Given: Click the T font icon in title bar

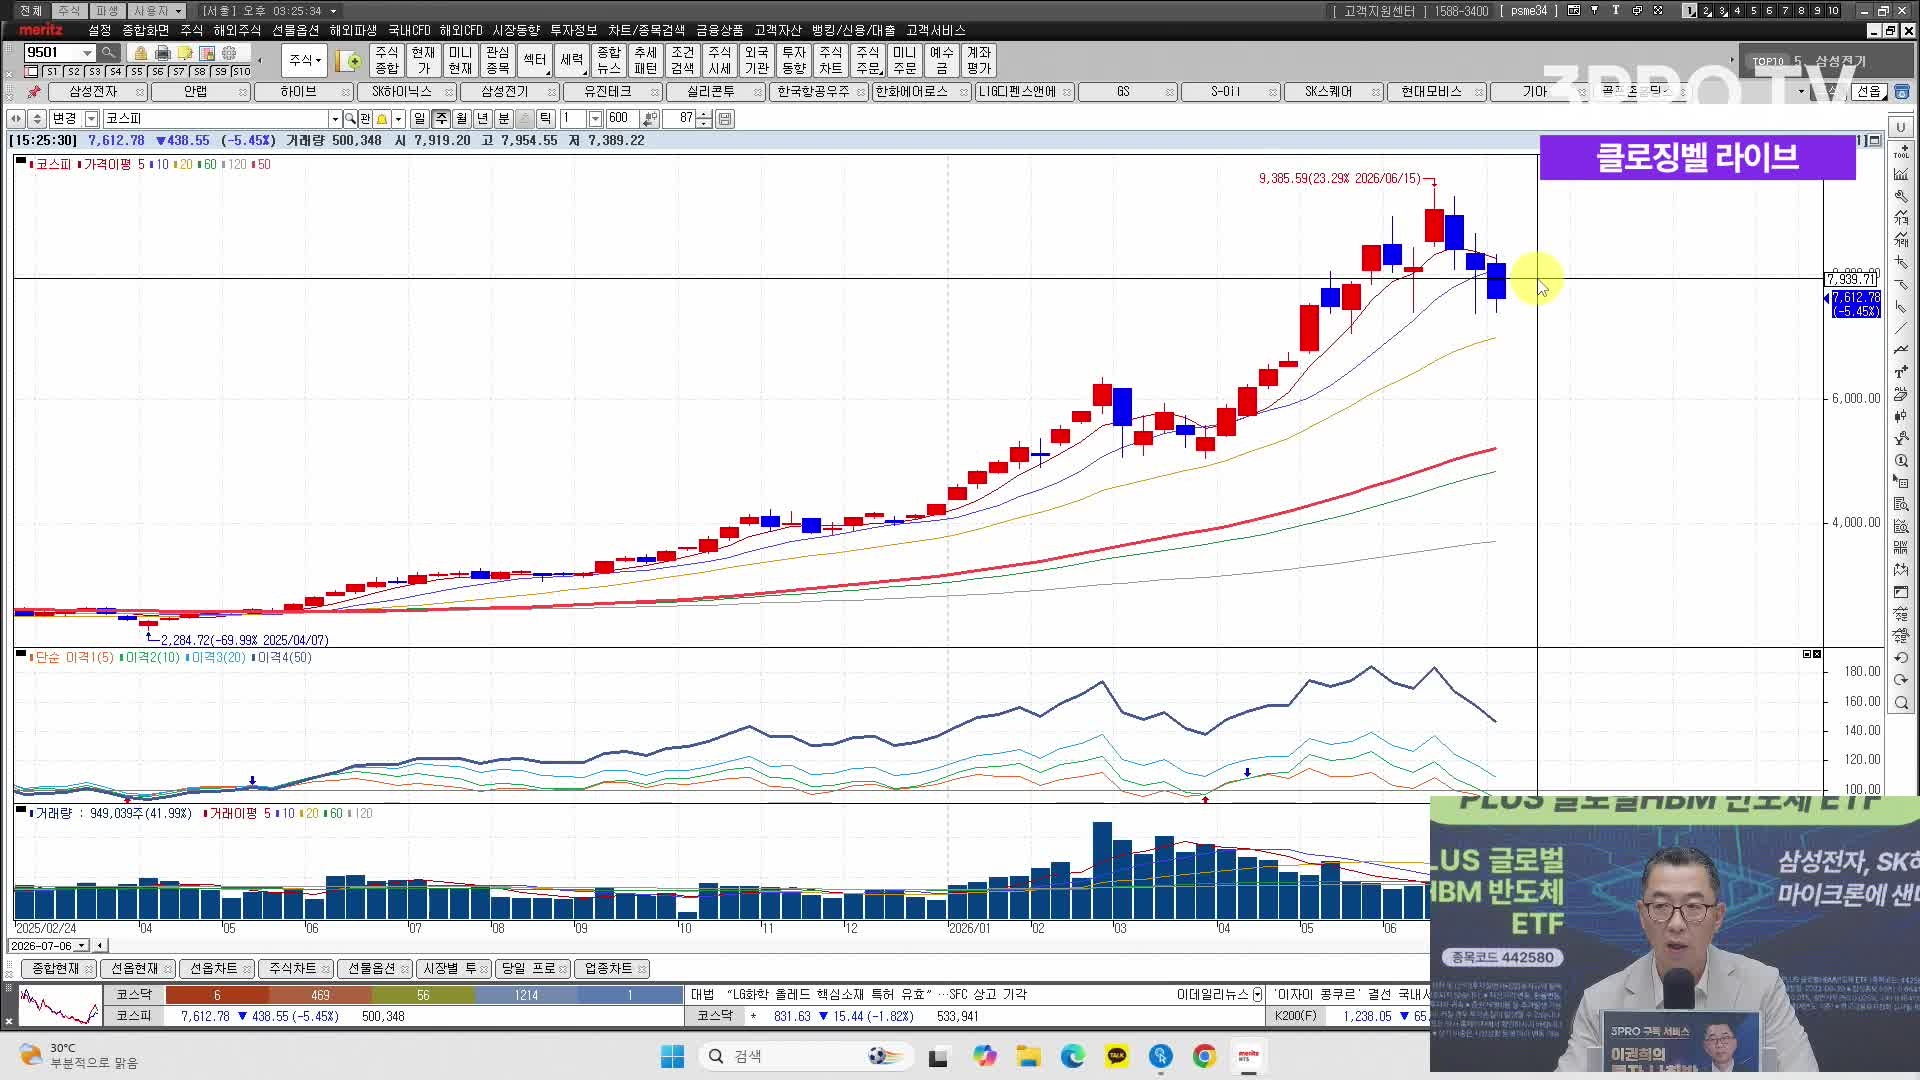Looking at the screenshot, I should pos(1615,10).
